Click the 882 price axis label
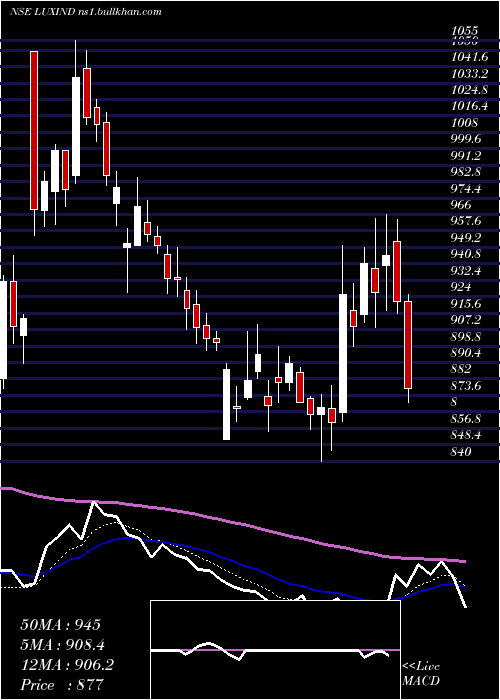500x700 pixels. coord(462,370)
